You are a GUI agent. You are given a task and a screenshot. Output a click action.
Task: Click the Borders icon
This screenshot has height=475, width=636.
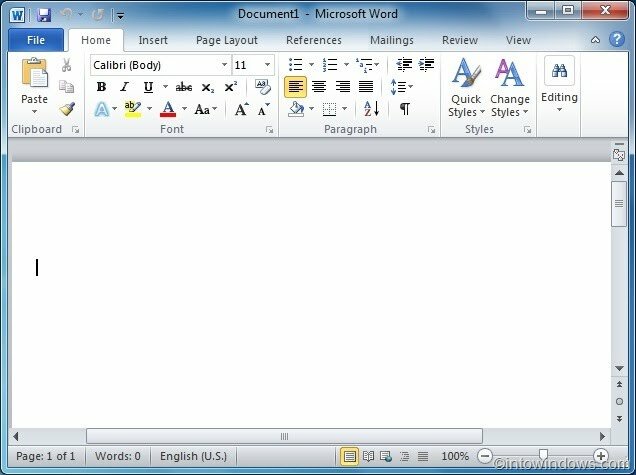[329, 109]
